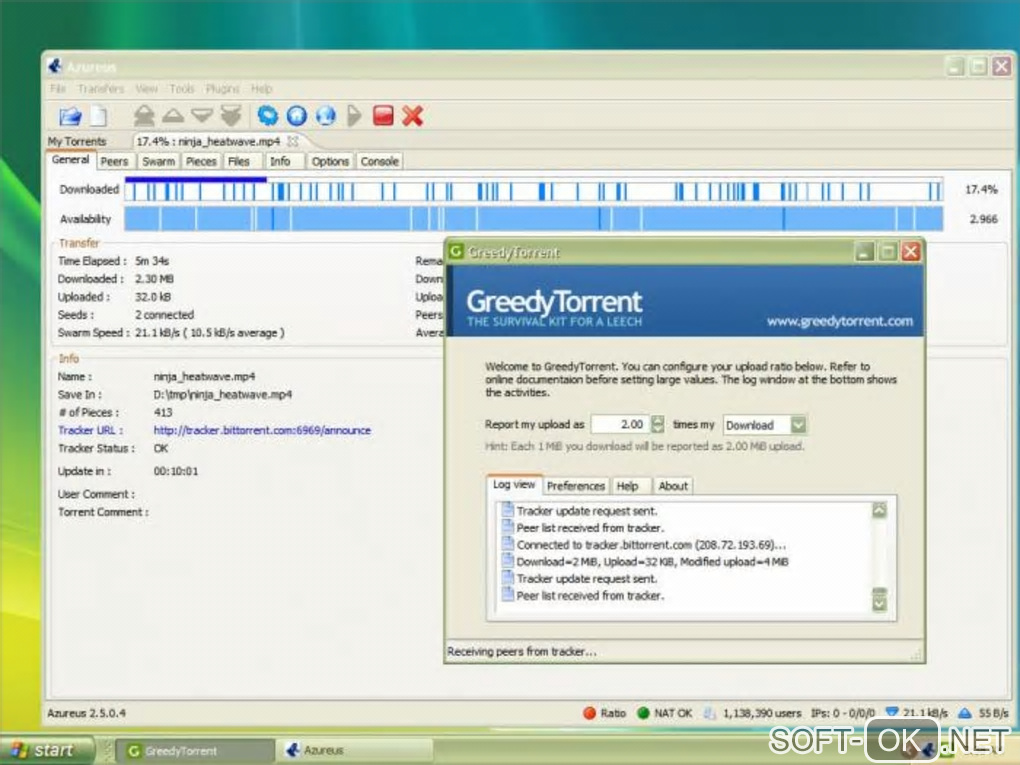This screenshot has height=765, width=1020.
Task: Click GreedyTorrent taskbar button
Action: 195,751
